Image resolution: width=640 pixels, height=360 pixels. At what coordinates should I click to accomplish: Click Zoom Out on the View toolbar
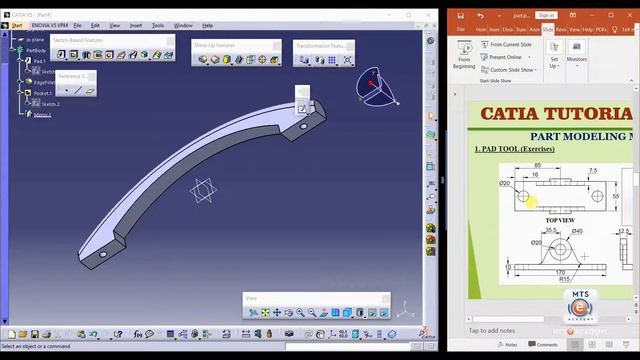312,313
